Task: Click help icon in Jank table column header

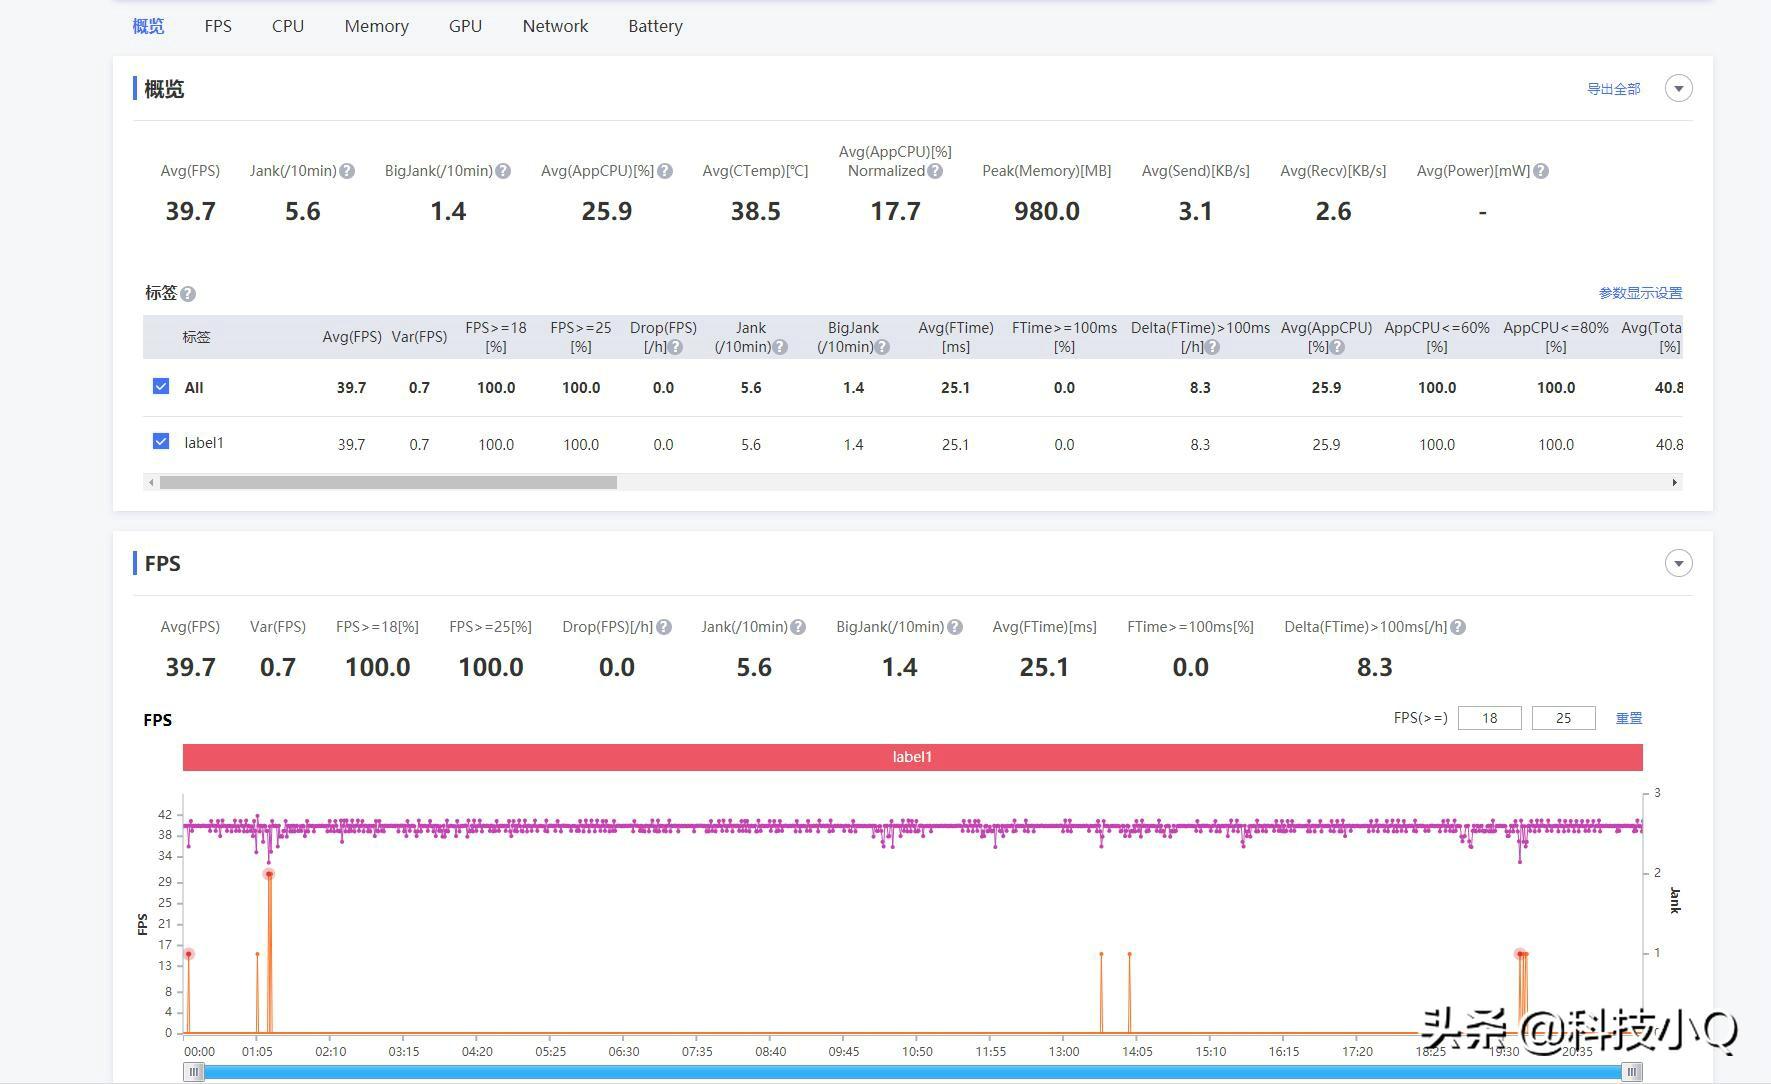Action: pyautogui.click(x=780, y=347)
